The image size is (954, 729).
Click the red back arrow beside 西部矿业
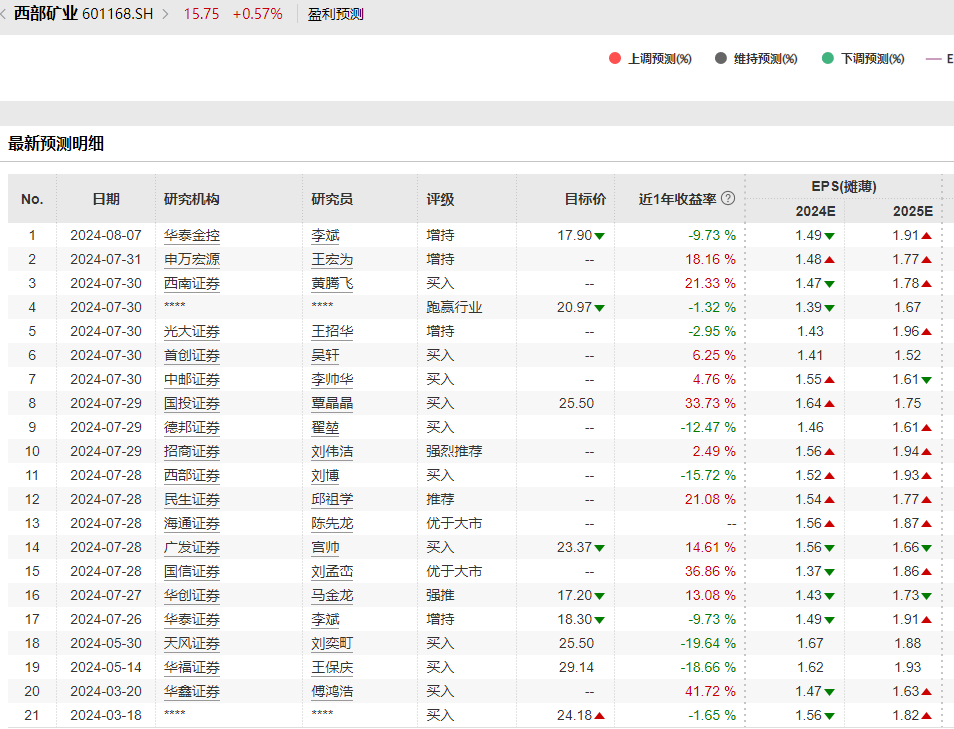pyautogui.click(x=6, y=14)
